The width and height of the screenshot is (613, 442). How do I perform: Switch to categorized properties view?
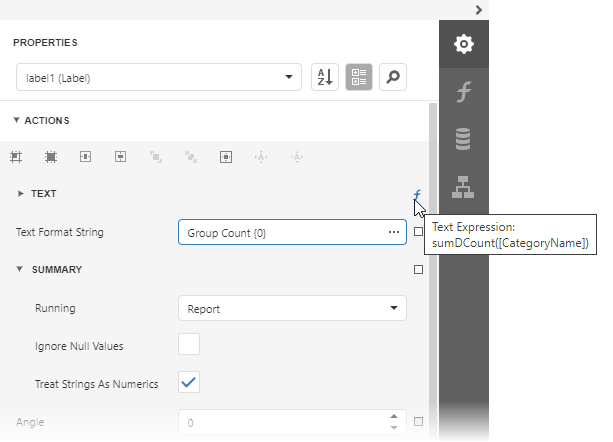tap(359, 77)
